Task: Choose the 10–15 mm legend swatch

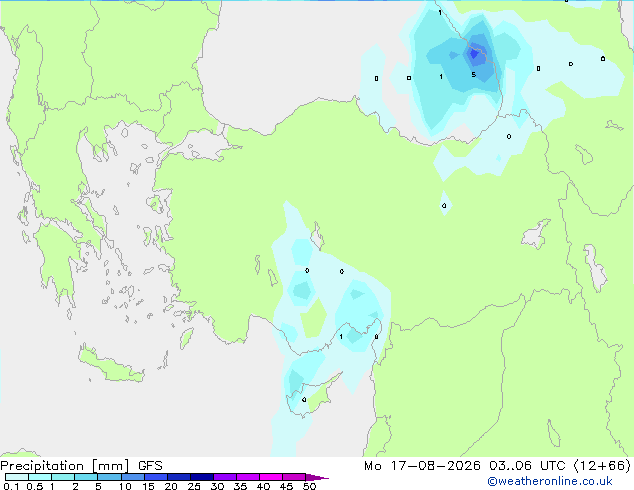Action: (x=132, y=477)
